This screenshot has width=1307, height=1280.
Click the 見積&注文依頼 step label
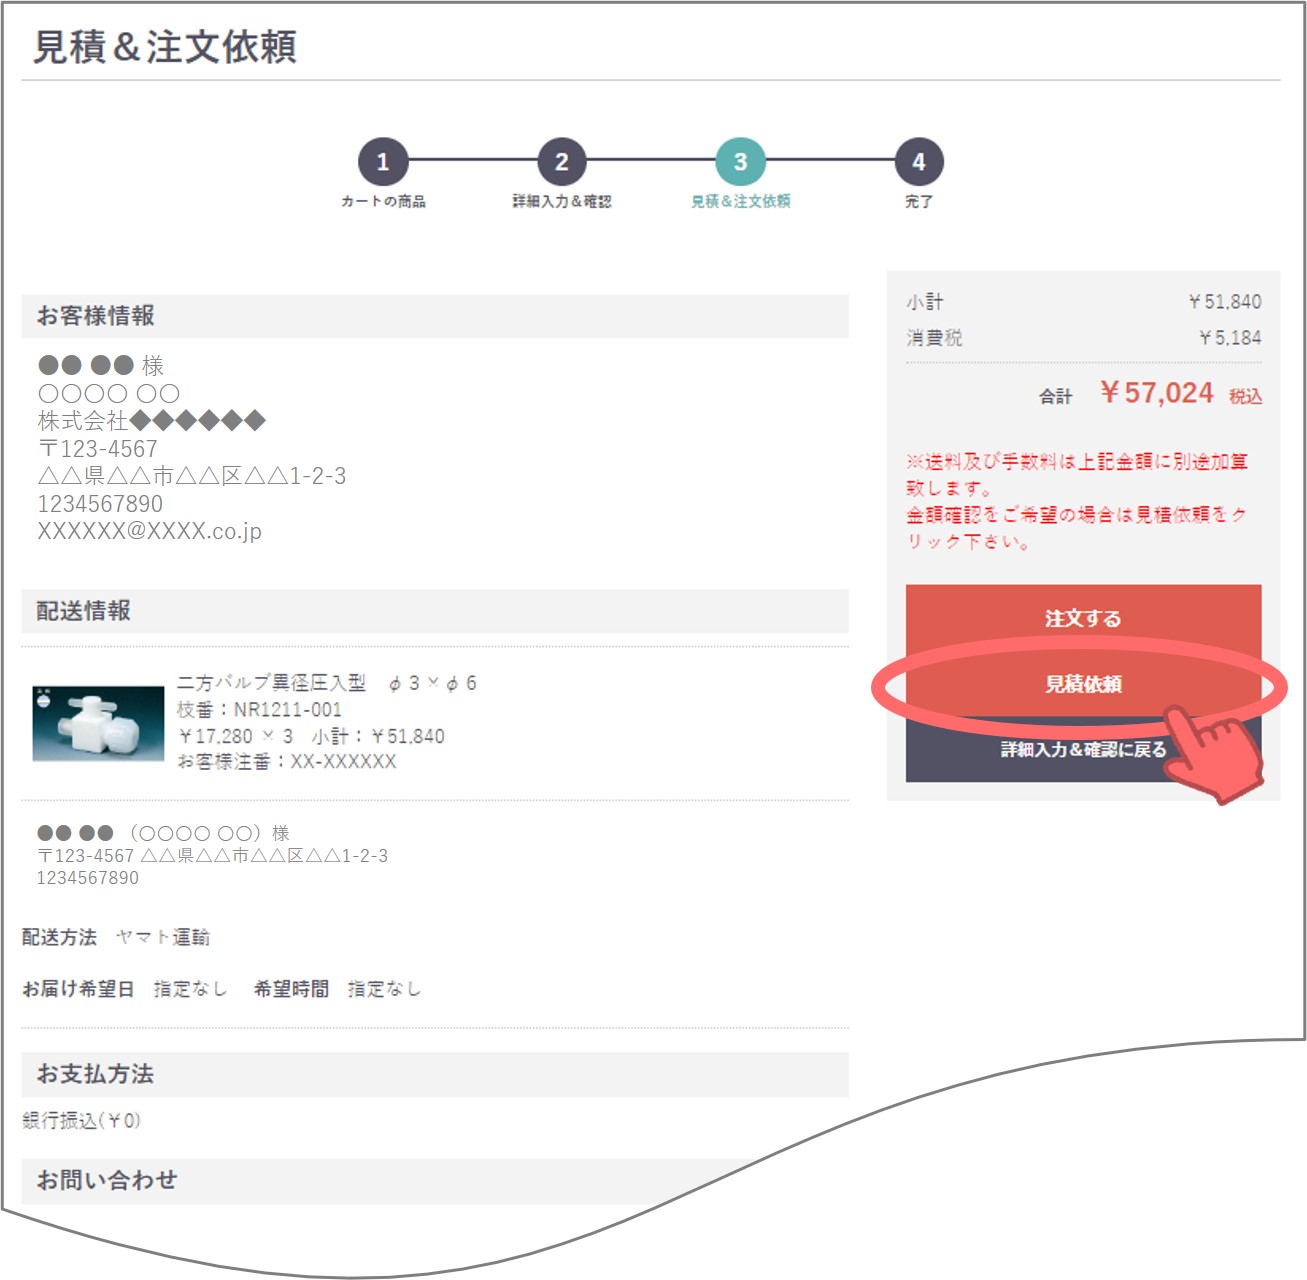[740, 202]
